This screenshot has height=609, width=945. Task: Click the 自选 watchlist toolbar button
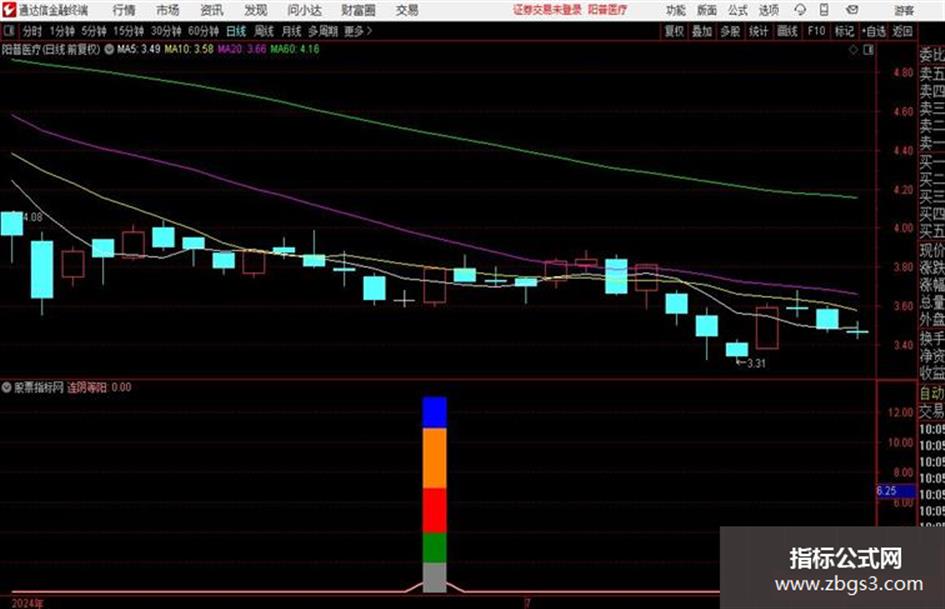click(x=874, y=31)
